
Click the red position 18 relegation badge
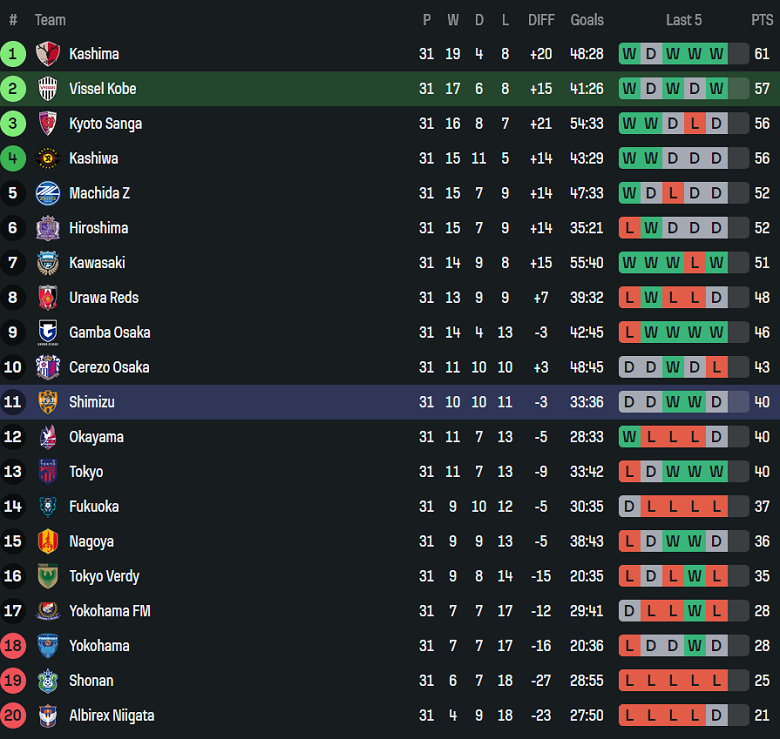tap(13, 646)
